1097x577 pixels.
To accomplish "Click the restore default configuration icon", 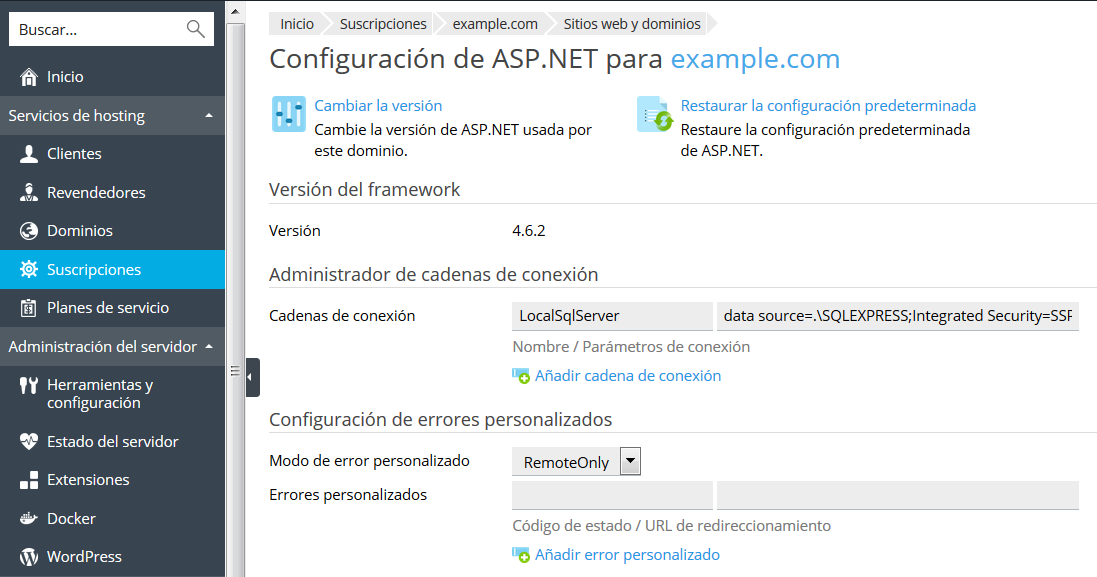I will click(655, 115).
